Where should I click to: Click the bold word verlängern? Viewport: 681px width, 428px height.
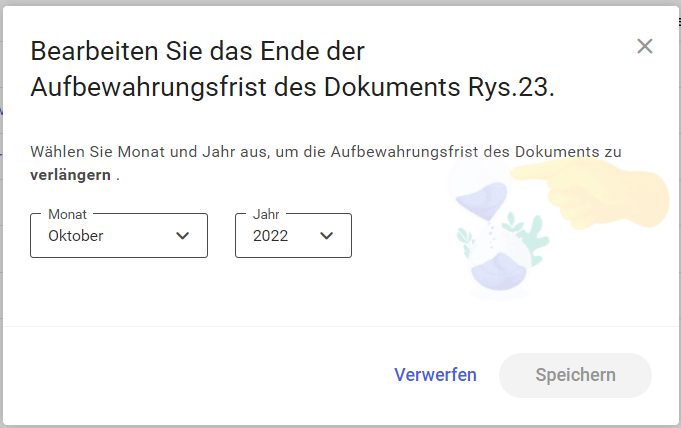(70, 175)
